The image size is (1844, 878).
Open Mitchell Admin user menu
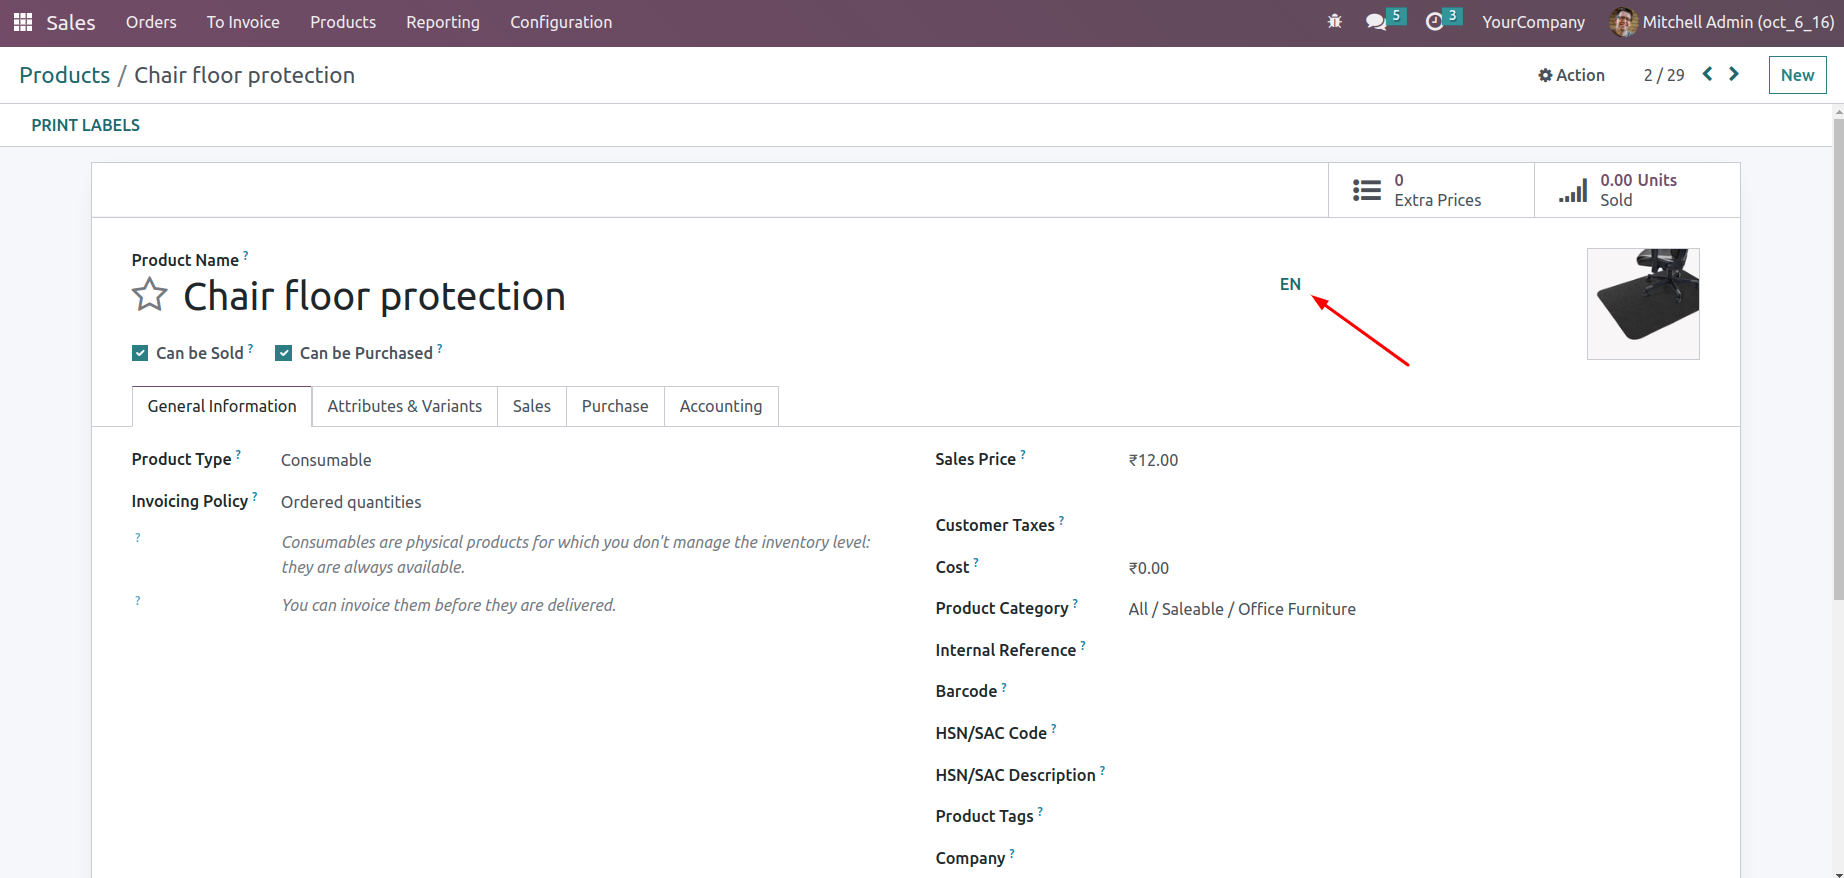1723,22
